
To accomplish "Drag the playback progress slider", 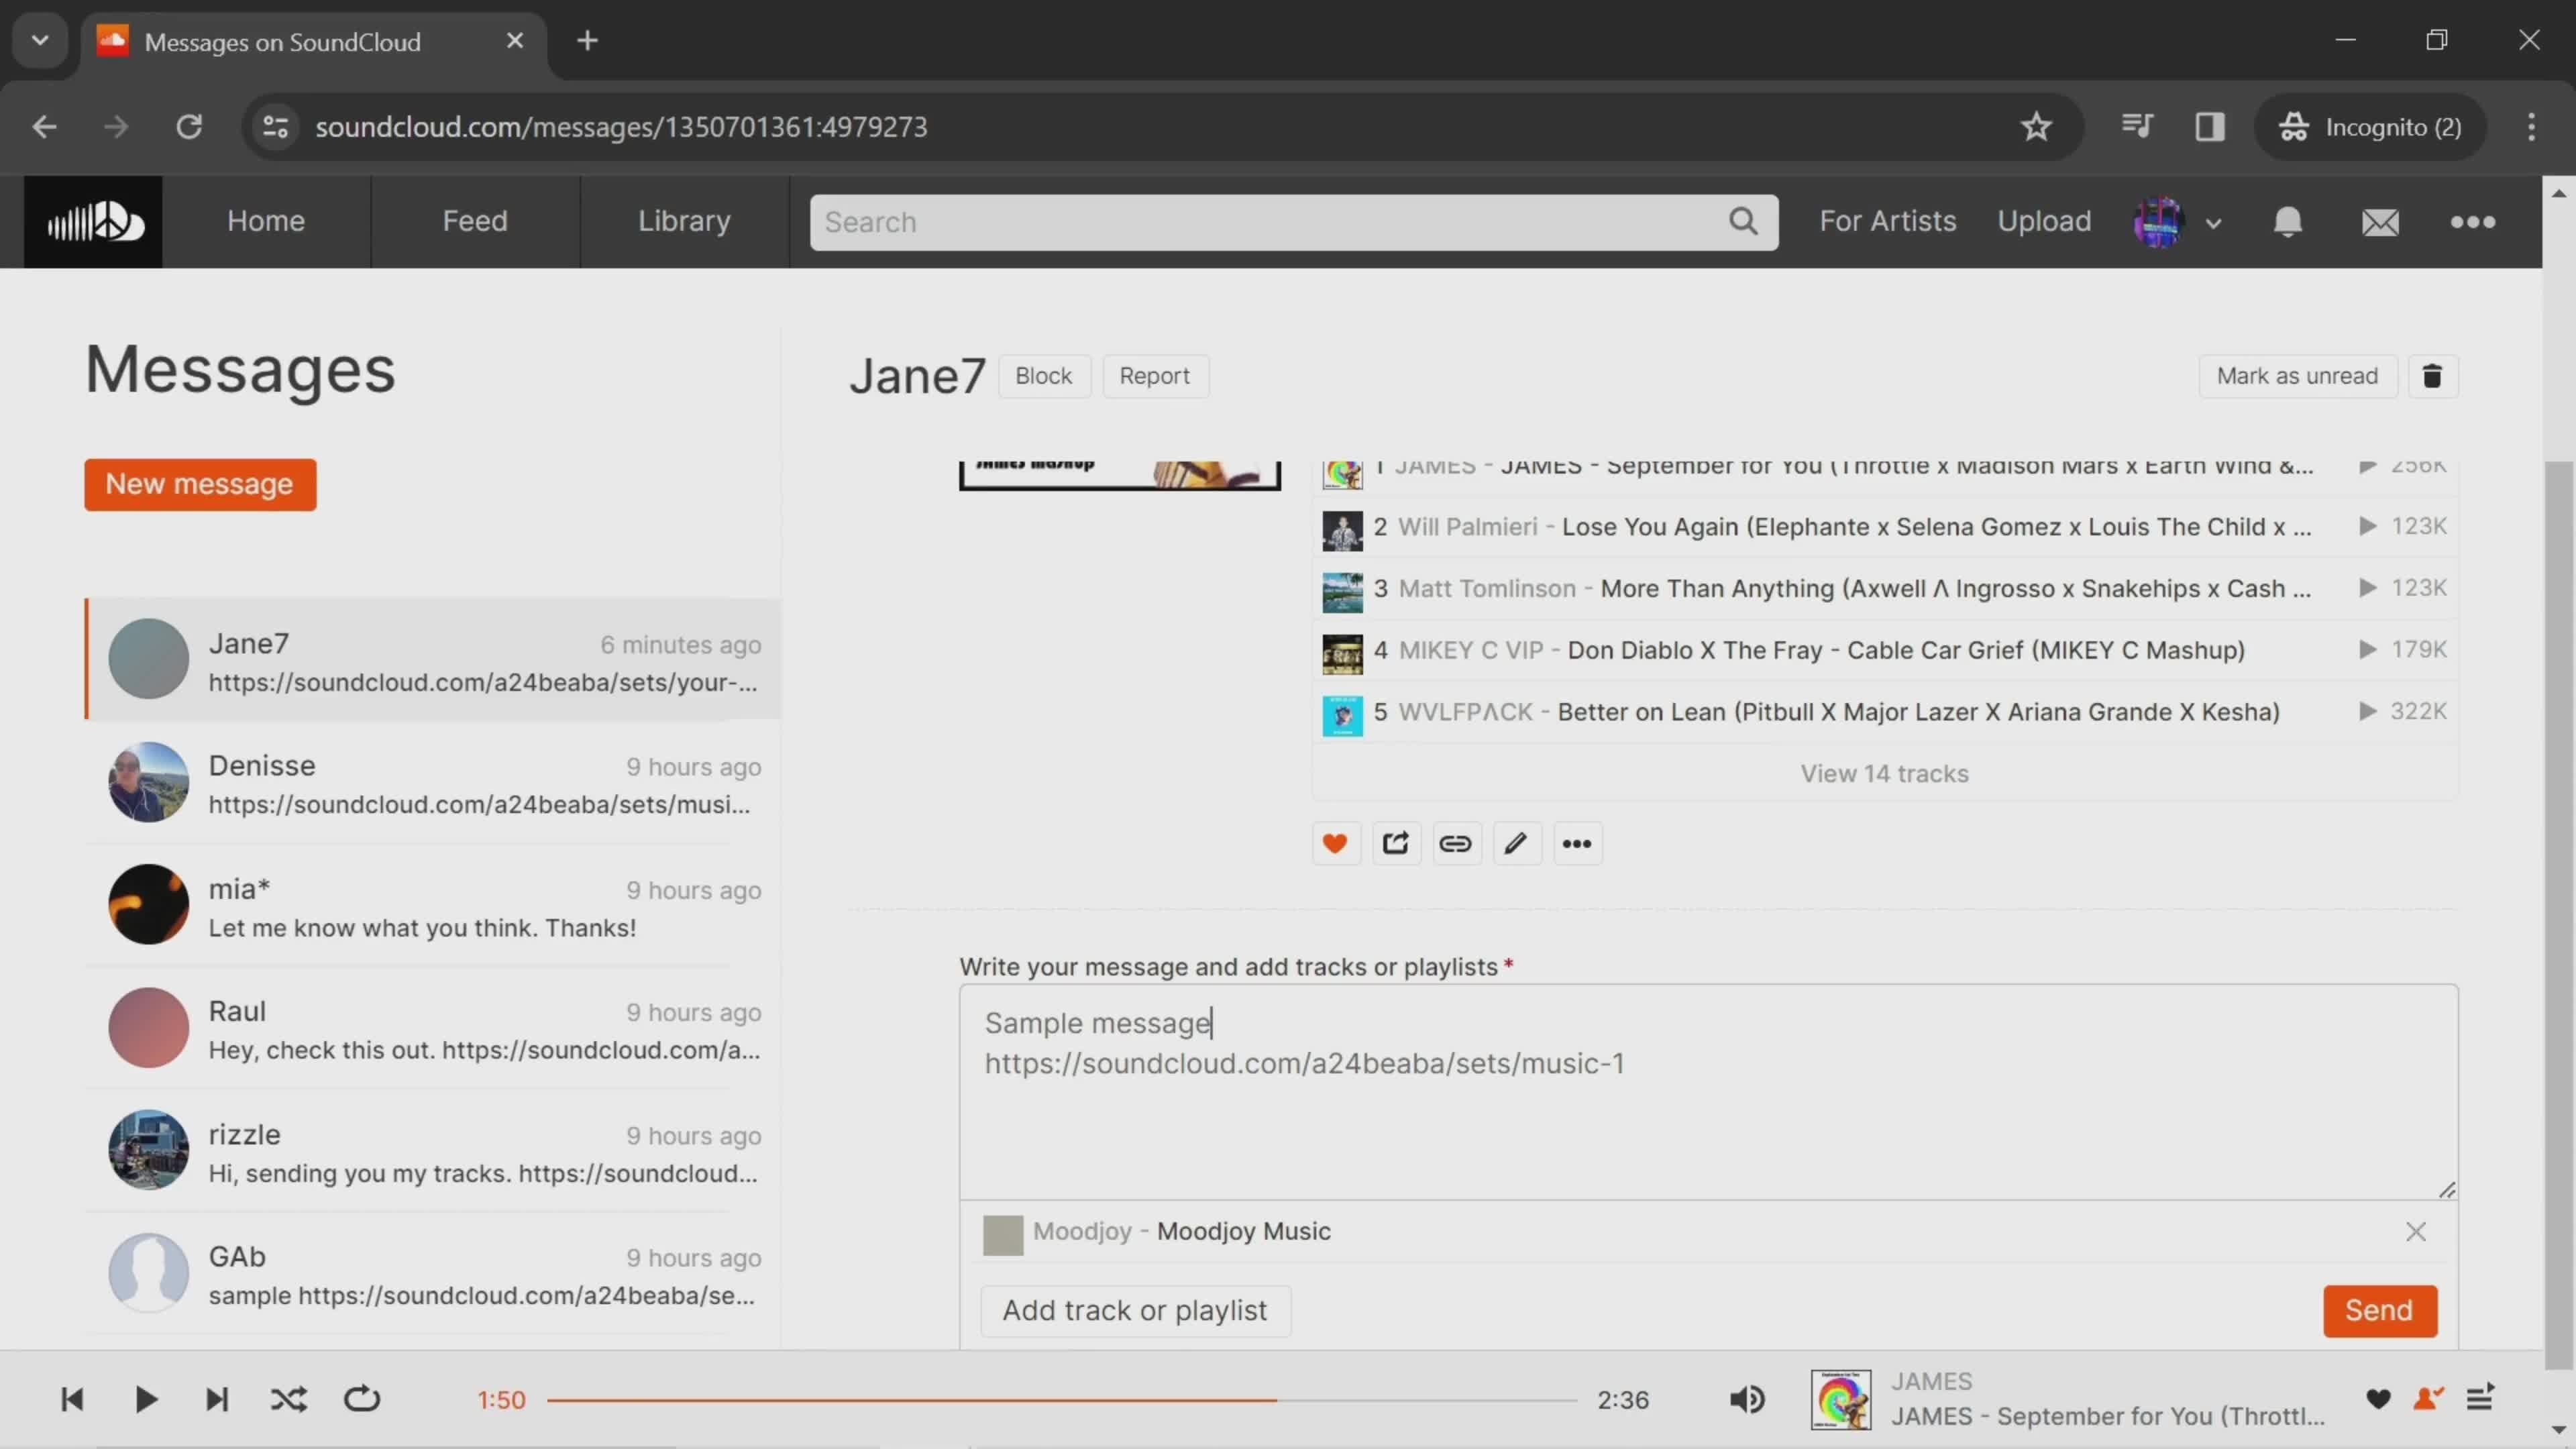I will pyautogui.click(x=1274, y=1399).
